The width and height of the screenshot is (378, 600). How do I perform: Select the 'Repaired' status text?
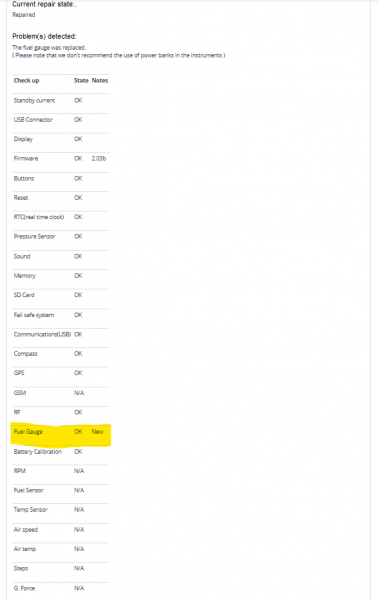pyautogui.click(x=24, y=15)
